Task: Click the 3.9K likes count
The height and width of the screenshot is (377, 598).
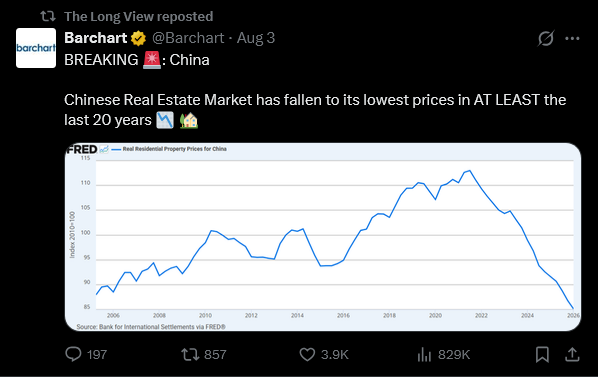Action: 334,355
